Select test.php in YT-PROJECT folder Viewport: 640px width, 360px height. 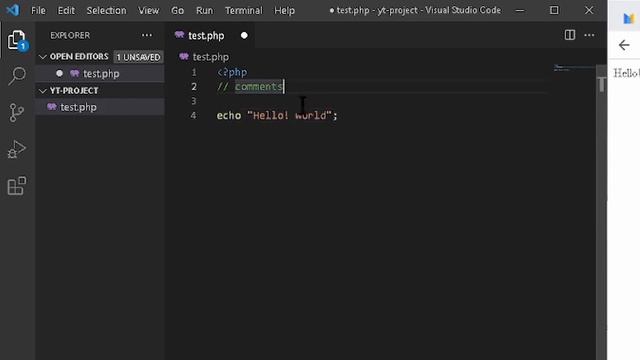[100, 107]
